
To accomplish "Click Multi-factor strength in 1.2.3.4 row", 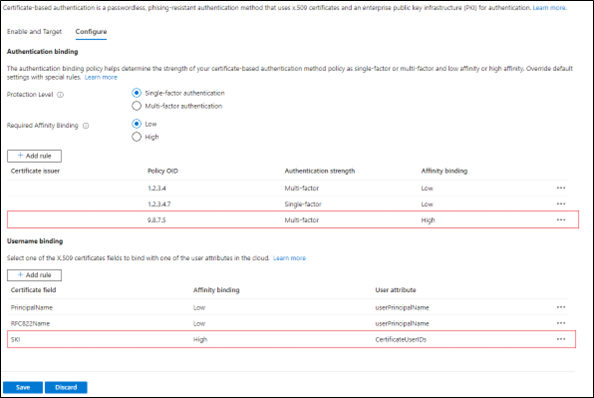I will click(302, 188).
